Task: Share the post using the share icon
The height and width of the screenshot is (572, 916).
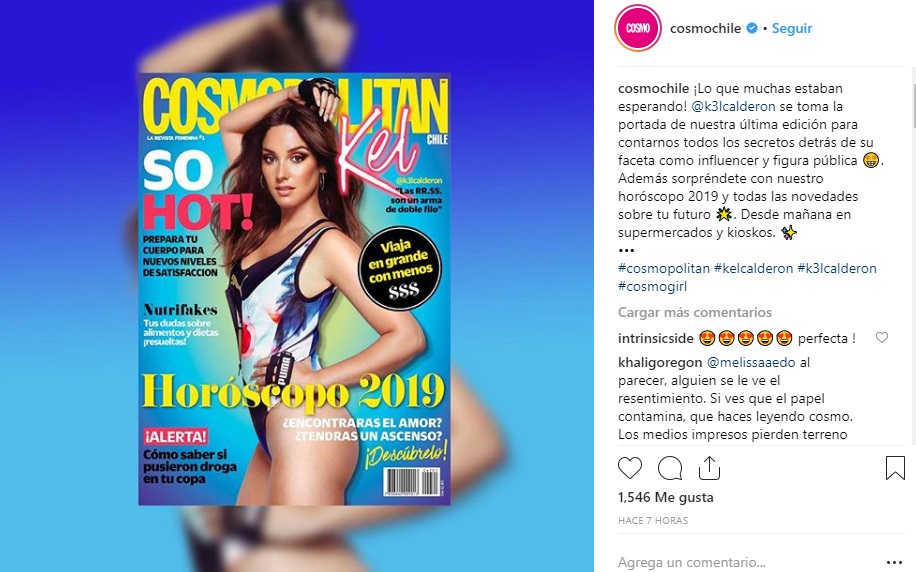Action: (709, 468)
